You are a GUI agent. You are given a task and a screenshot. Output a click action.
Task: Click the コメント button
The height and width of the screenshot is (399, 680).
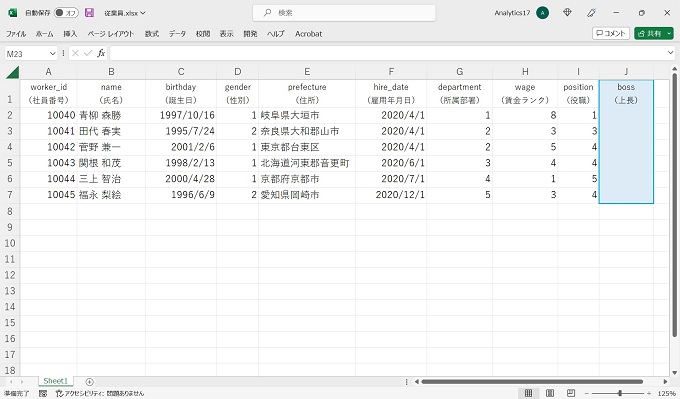tap(611, 33)
